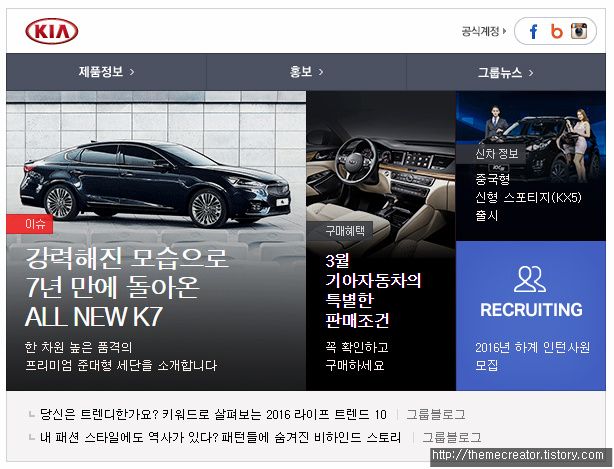Image resolution: width=614 pixels, height=469 pixels.
Task: Click the chevron next to 제품정보
Action: point(132,72)
